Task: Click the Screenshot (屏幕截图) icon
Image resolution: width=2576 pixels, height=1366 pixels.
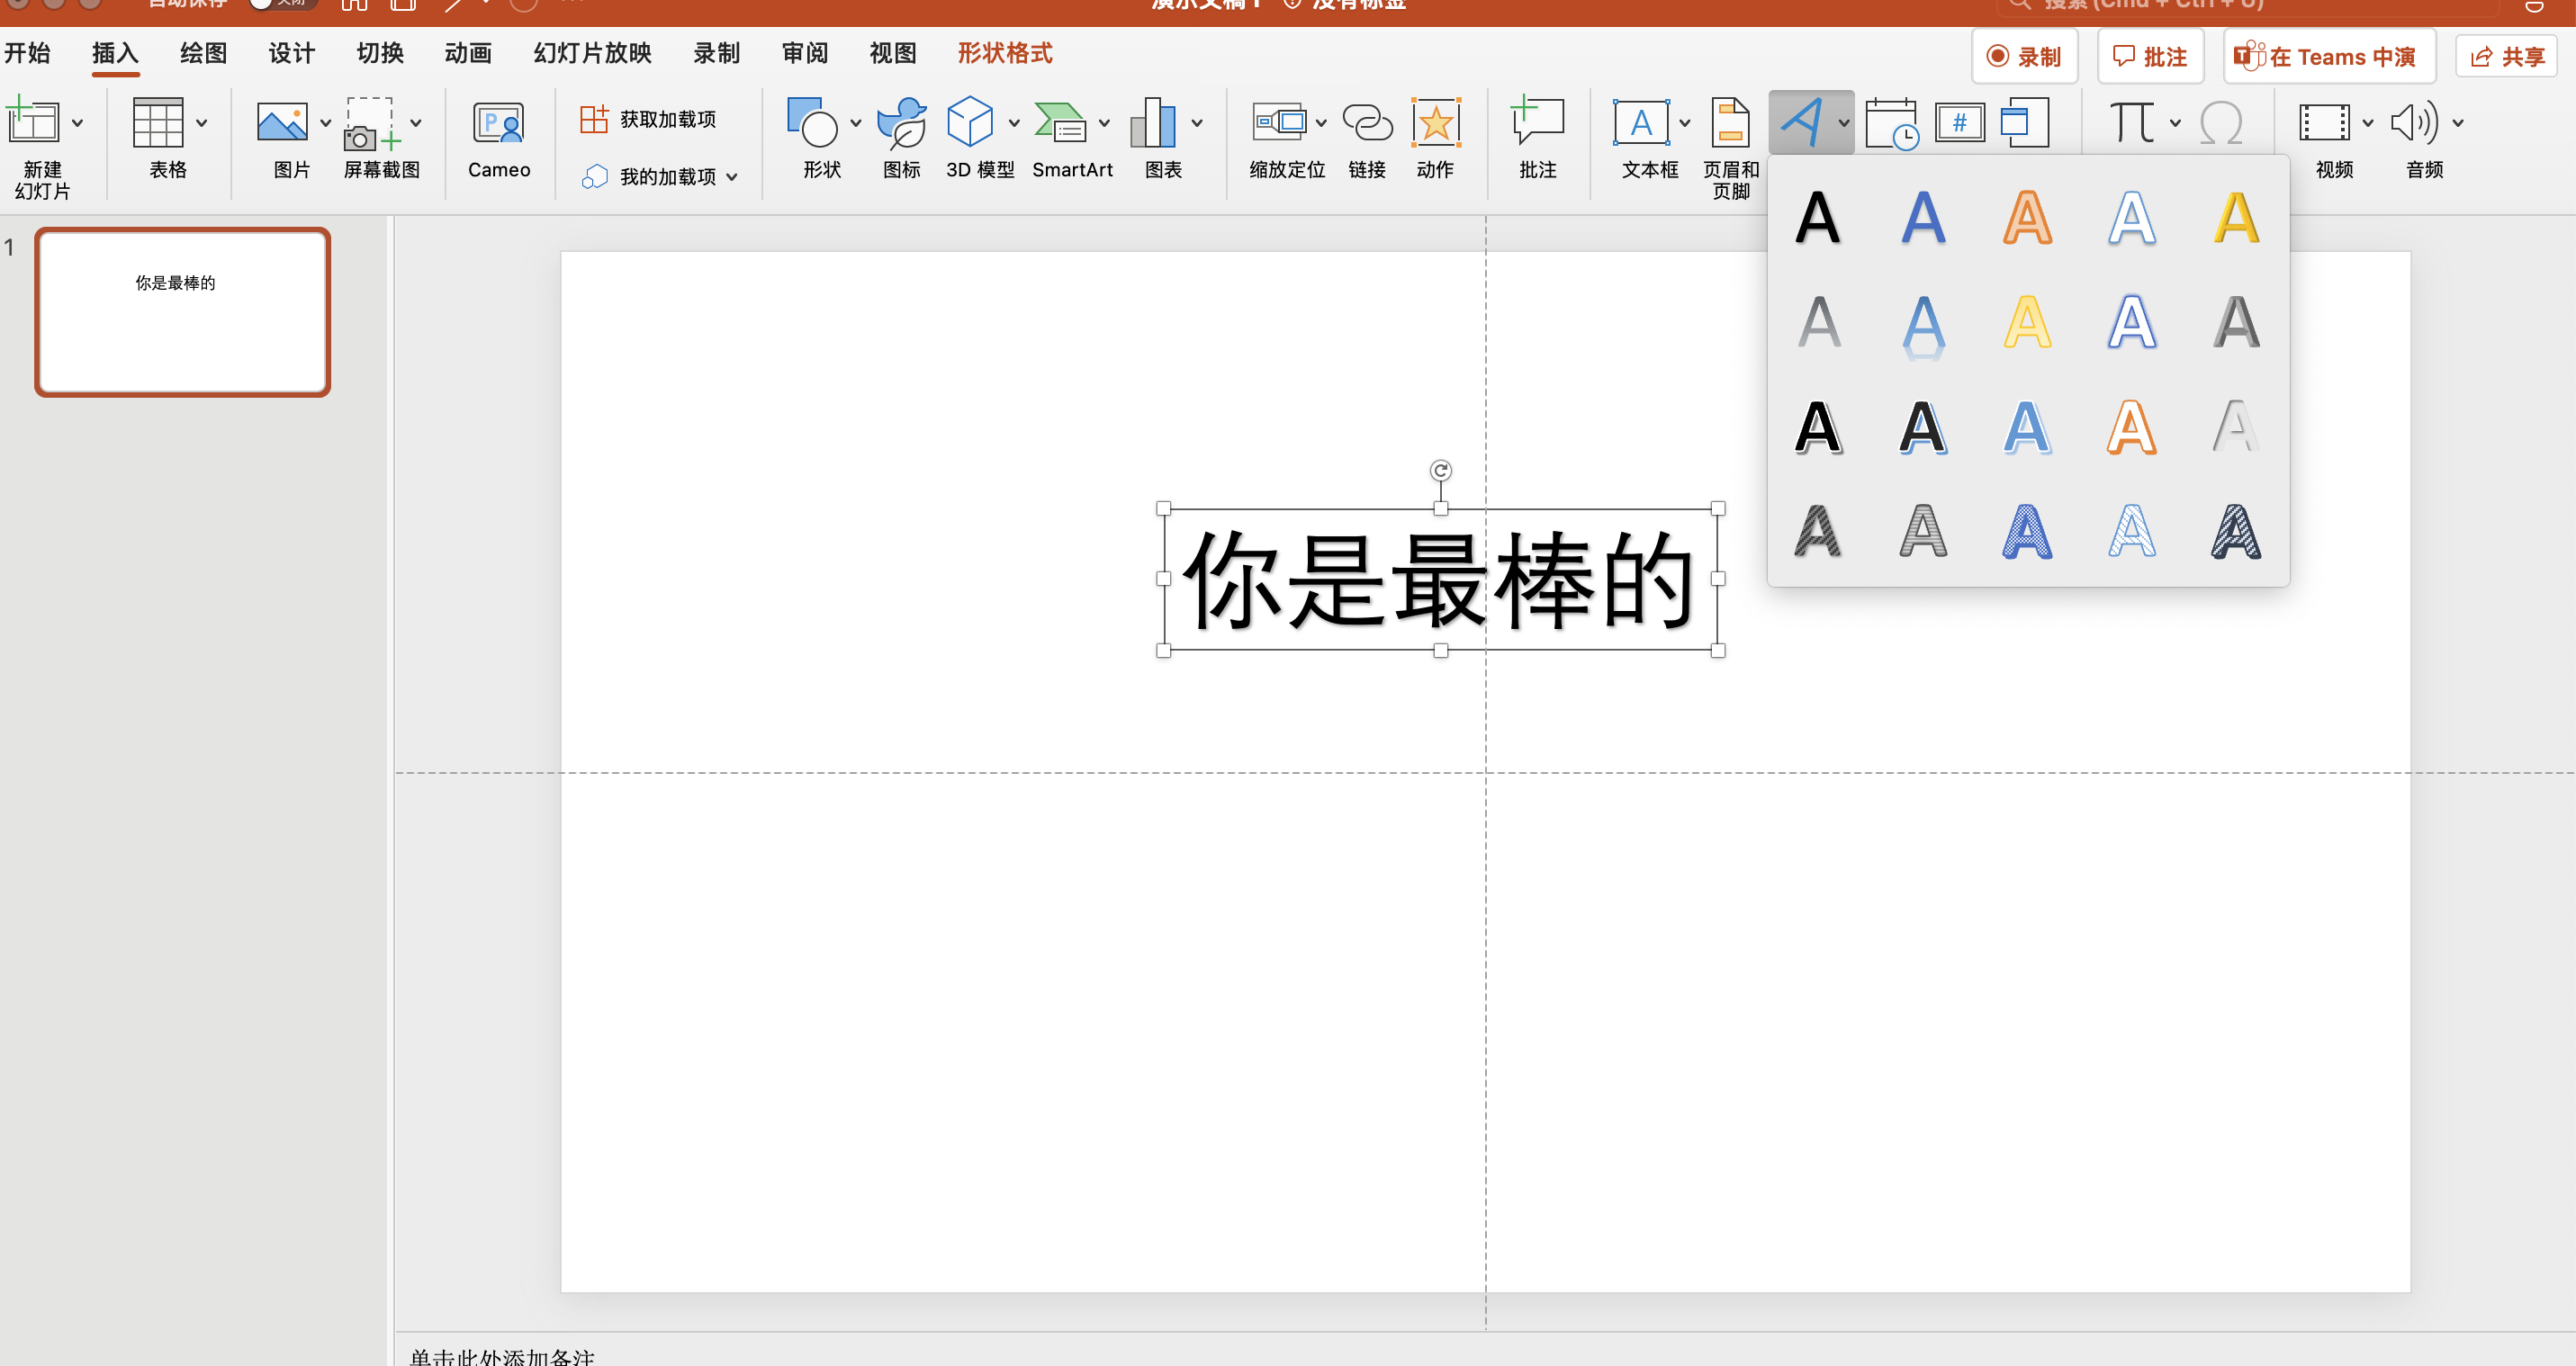Action: coord(372,122)
